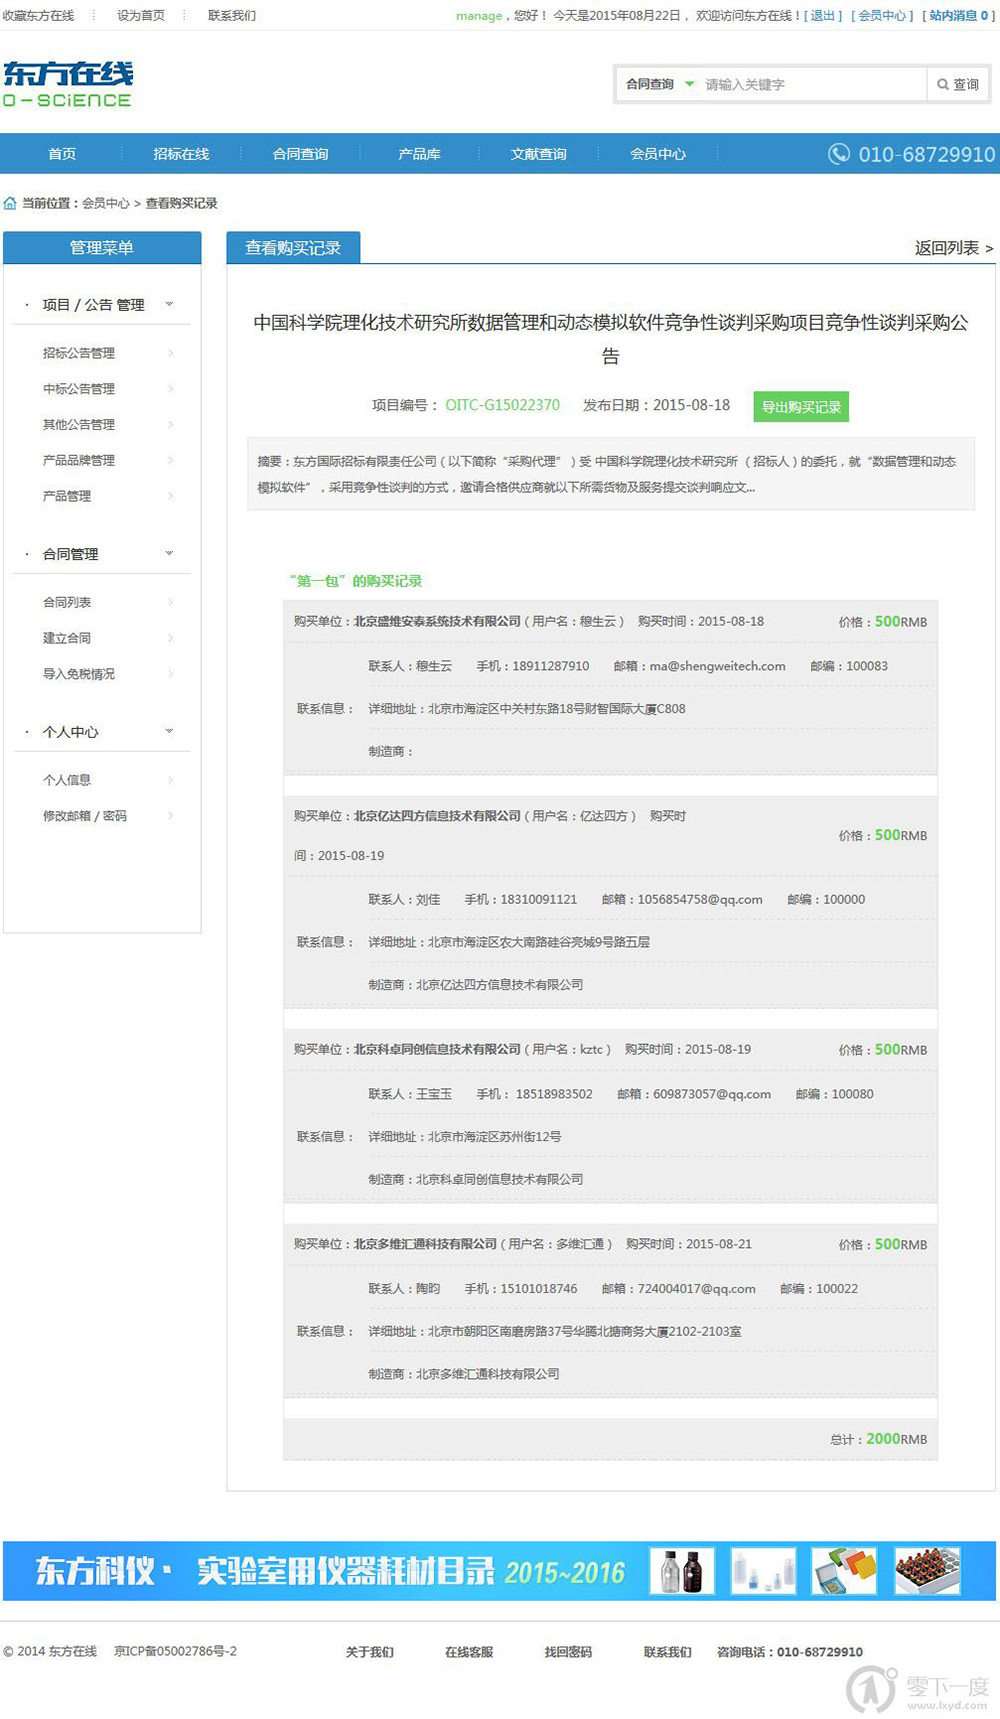Click 设为首页 in top bar
Image resolution: width=1000 pixels, height=1719 pixels.
(x=141, y=16)
